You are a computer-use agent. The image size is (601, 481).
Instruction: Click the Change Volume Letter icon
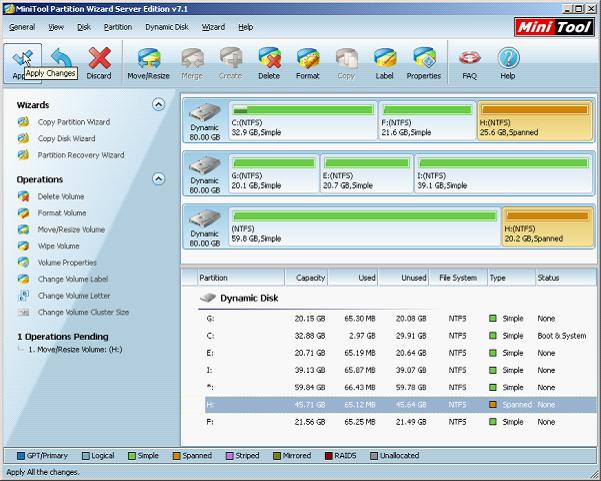point(23,295)
